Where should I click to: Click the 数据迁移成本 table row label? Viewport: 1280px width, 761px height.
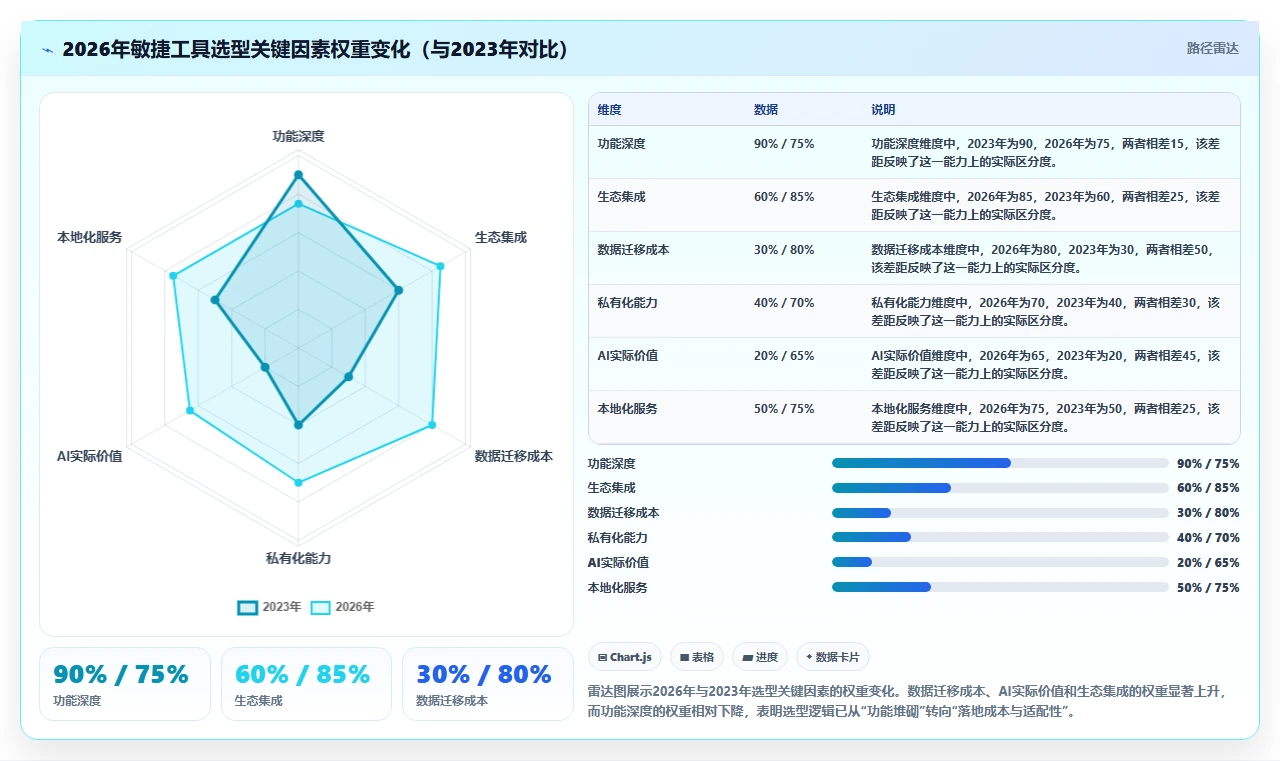[634, 250]
